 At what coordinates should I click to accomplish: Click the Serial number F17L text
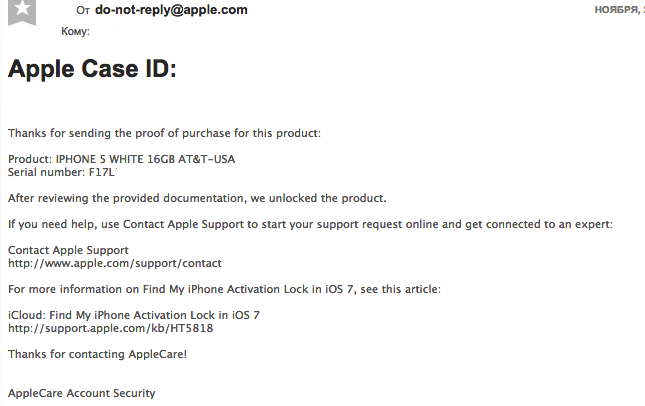point(62,172)
